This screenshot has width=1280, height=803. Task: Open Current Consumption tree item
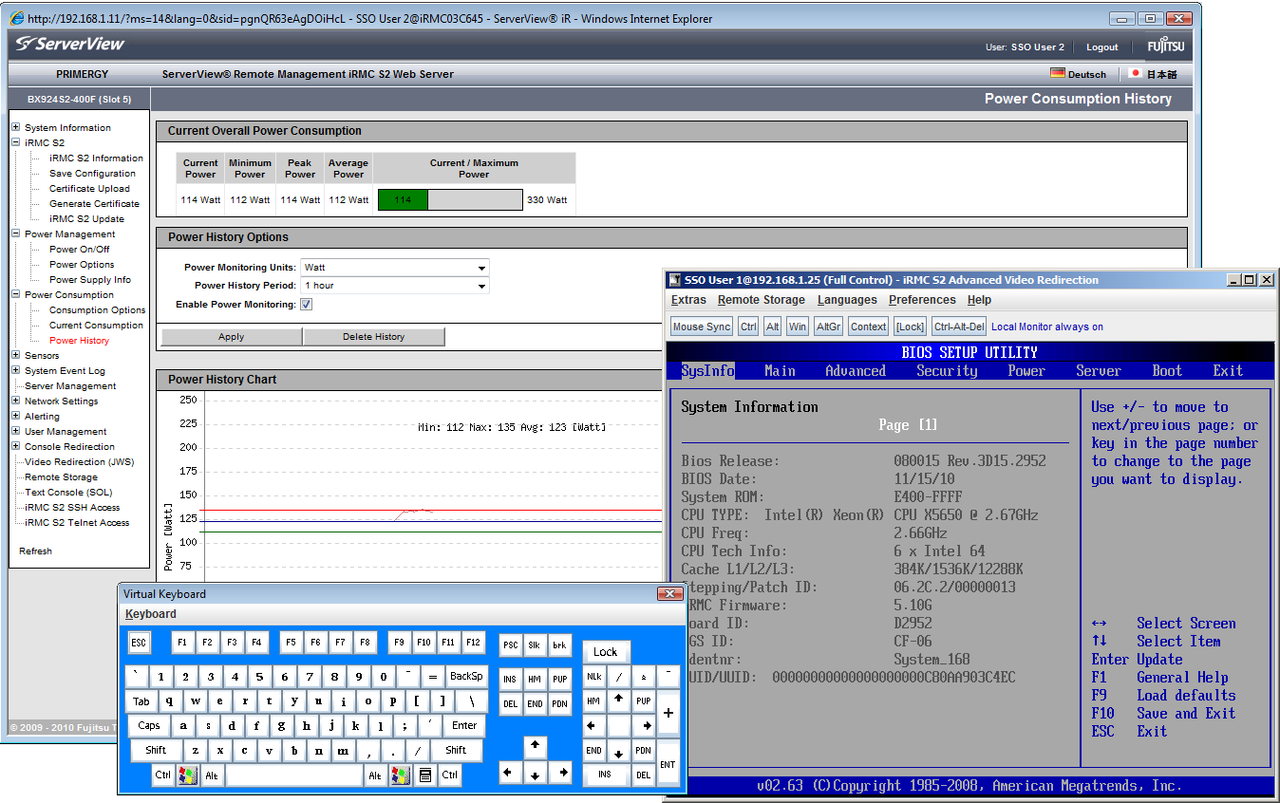click(96, 325)
